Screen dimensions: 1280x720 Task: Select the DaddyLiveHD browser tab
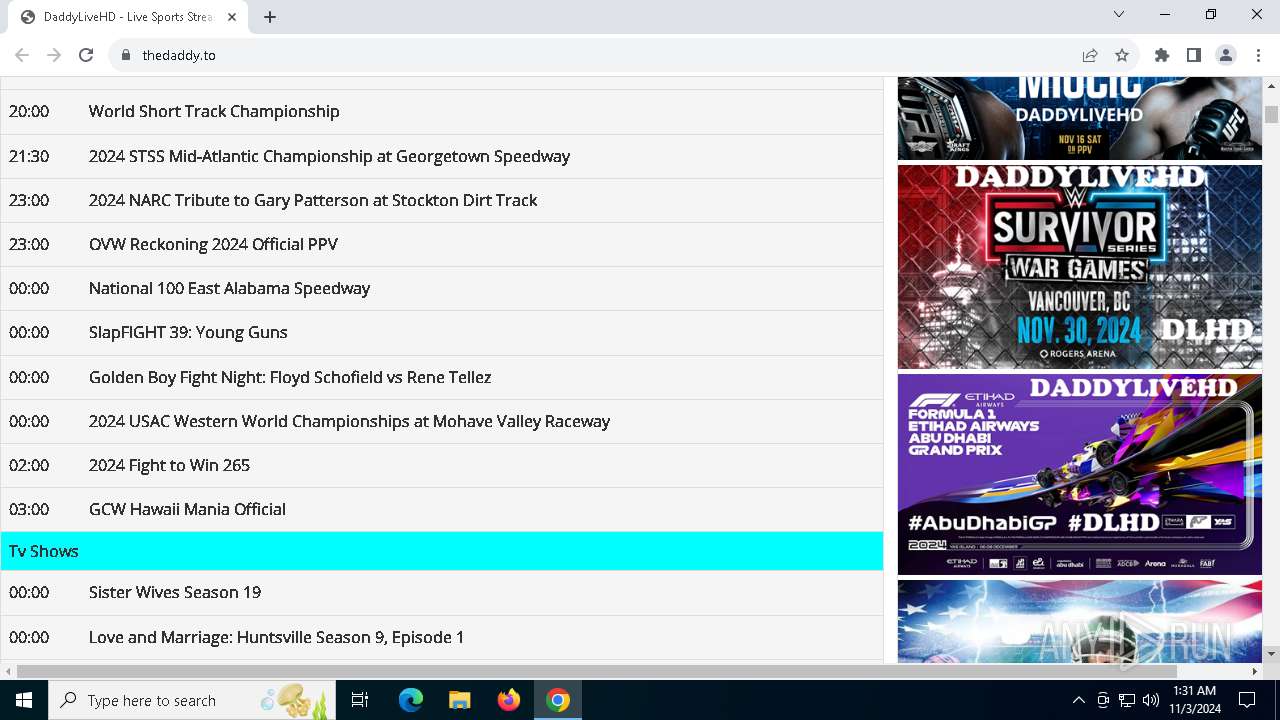[128, 17]
